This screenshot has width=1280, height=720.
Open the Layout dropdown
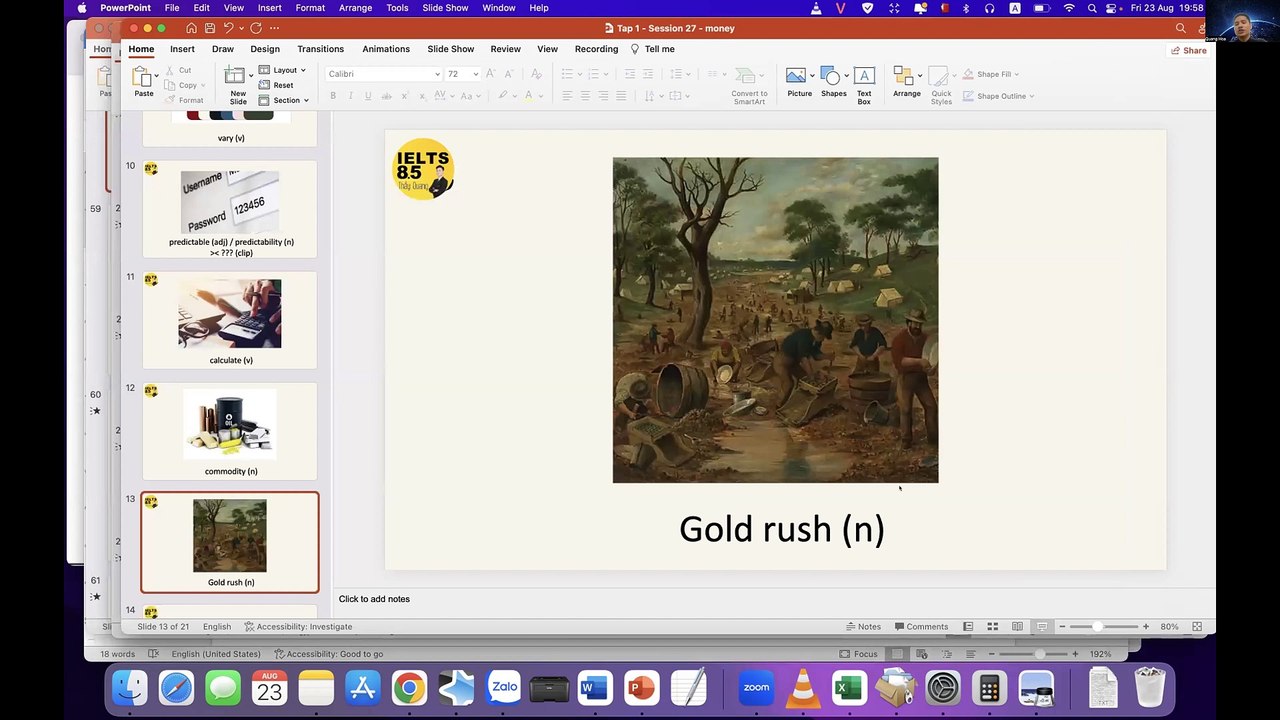282,70
